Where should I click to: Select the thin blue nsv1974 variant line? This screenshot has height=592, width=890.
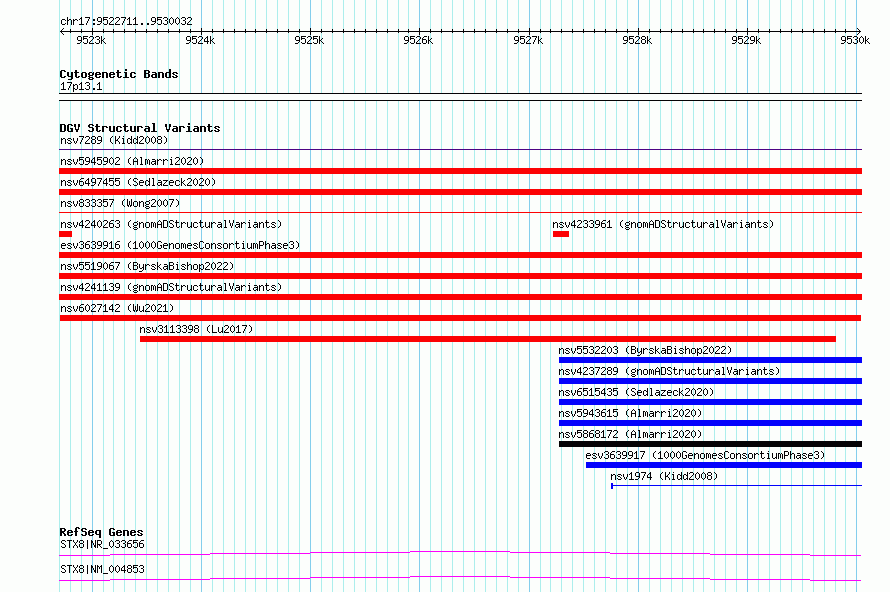(x=736, y=486)
